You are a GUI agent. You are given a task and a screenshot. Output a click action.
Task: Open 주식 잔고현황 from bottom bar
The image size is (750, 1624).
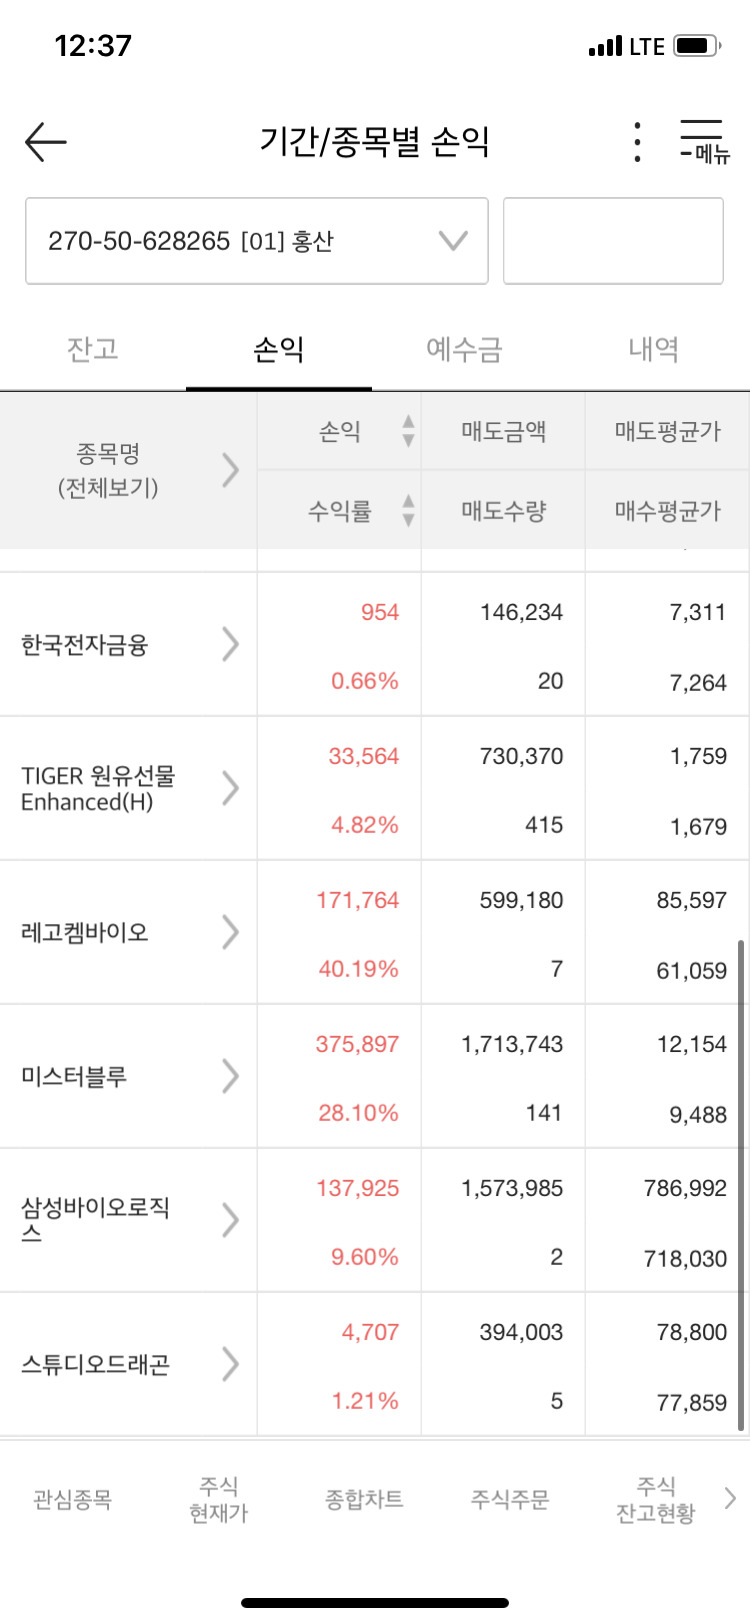click(x=655, y=1497)
